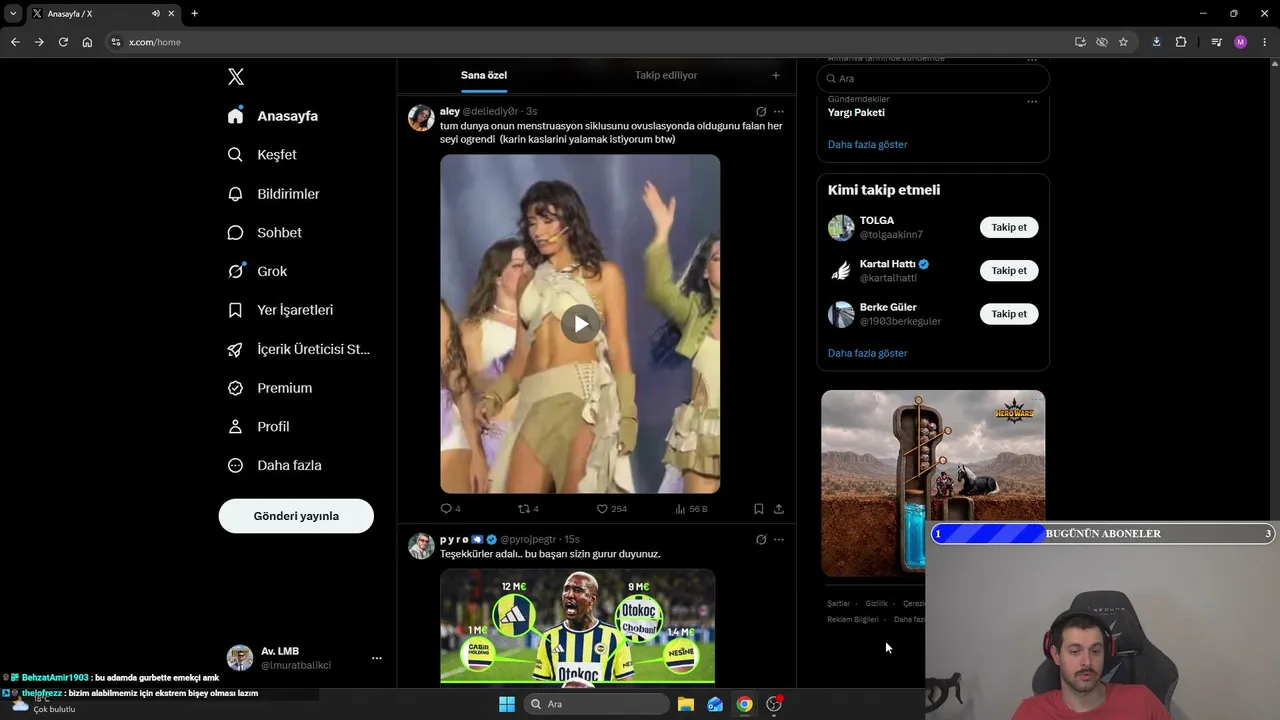Share aley's post
Image resolution: width=1280 pixels, height=720 pixels.
(x=779, y=509)
